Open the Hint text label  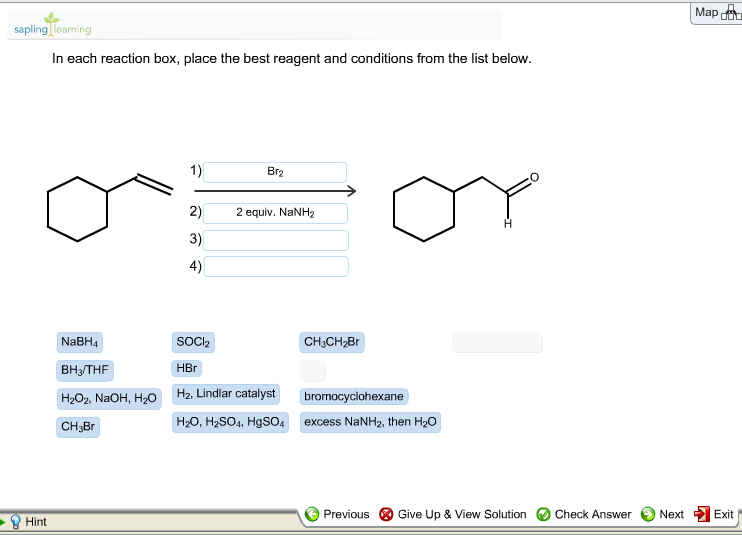(36, 522)
